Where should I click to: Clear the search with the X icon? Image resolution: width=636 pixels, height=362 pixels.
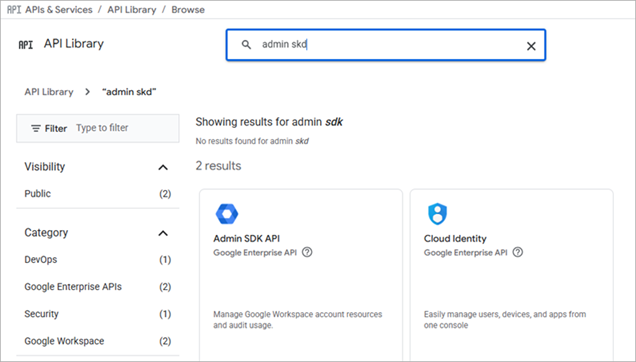(531, 46)
